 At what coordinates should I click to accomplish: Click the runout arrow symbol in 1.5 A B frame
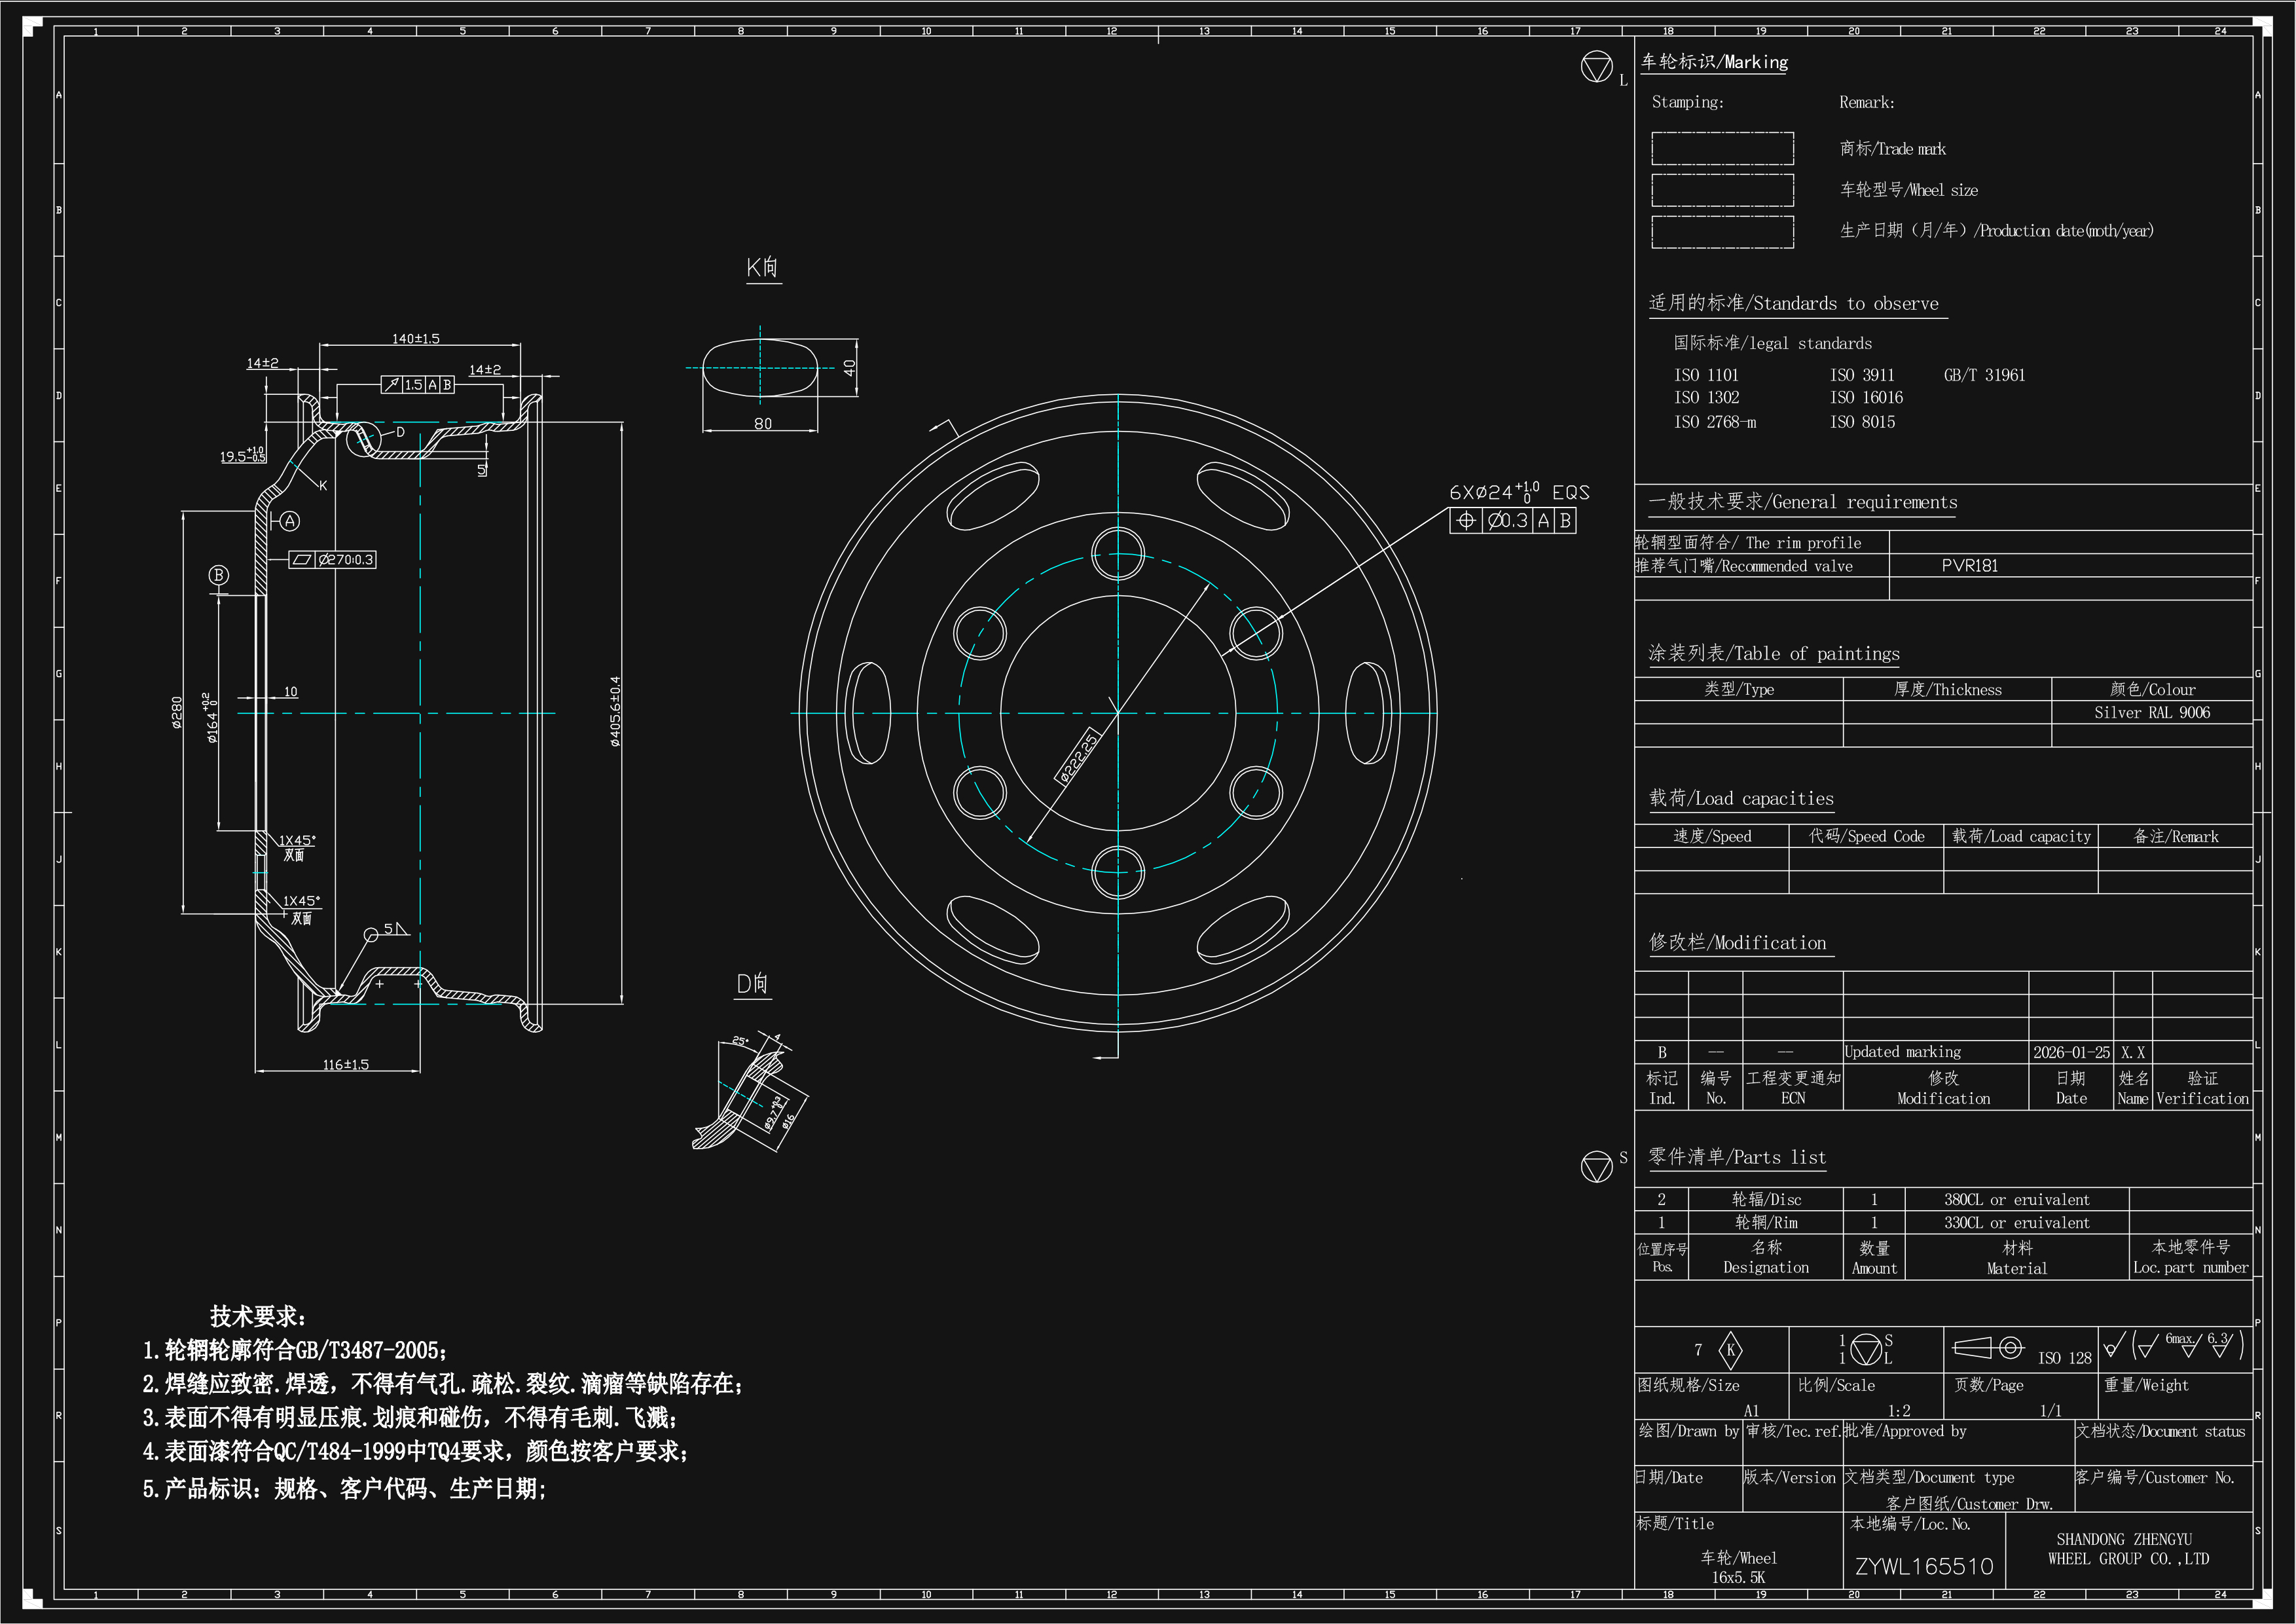tap(392, 384)
